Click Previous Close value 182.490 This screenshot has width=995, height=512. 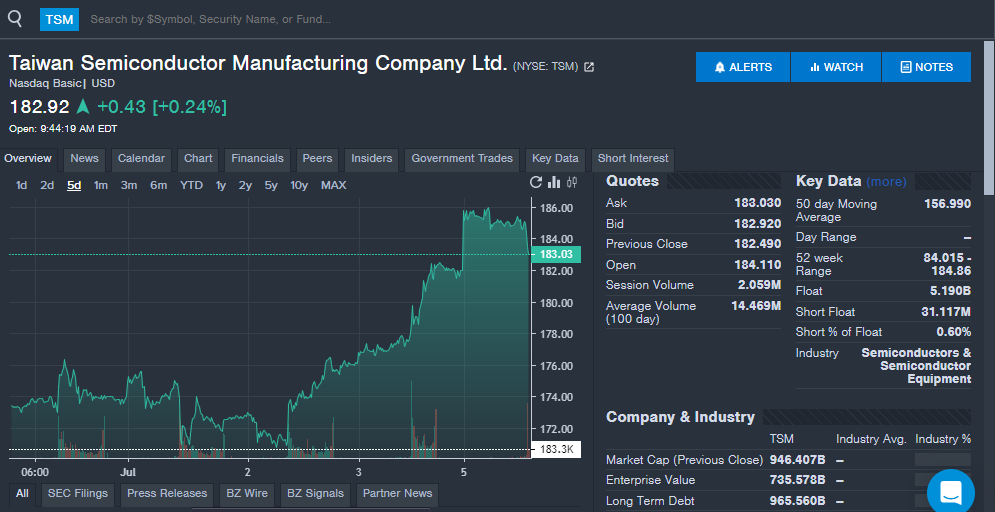coord(757,244)
